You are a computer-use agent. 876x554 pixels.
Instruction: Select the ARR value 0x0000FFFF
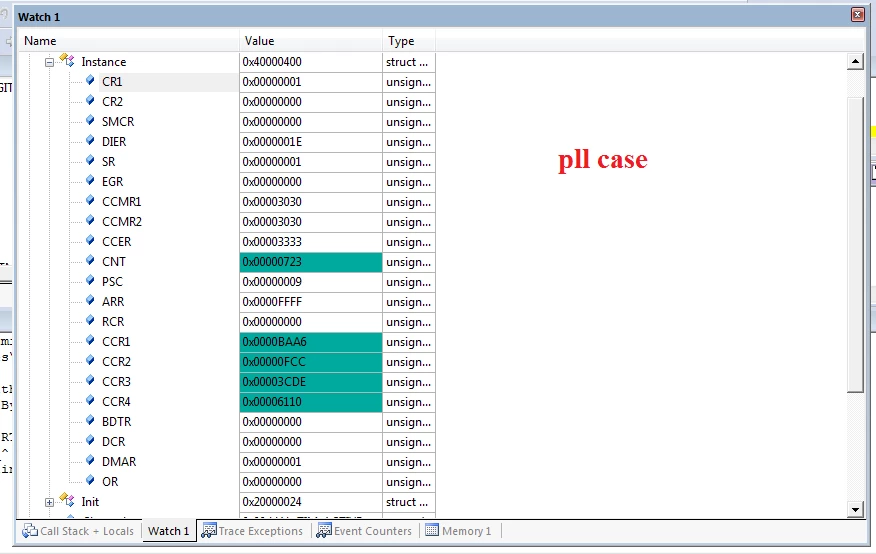pos(311,302)
